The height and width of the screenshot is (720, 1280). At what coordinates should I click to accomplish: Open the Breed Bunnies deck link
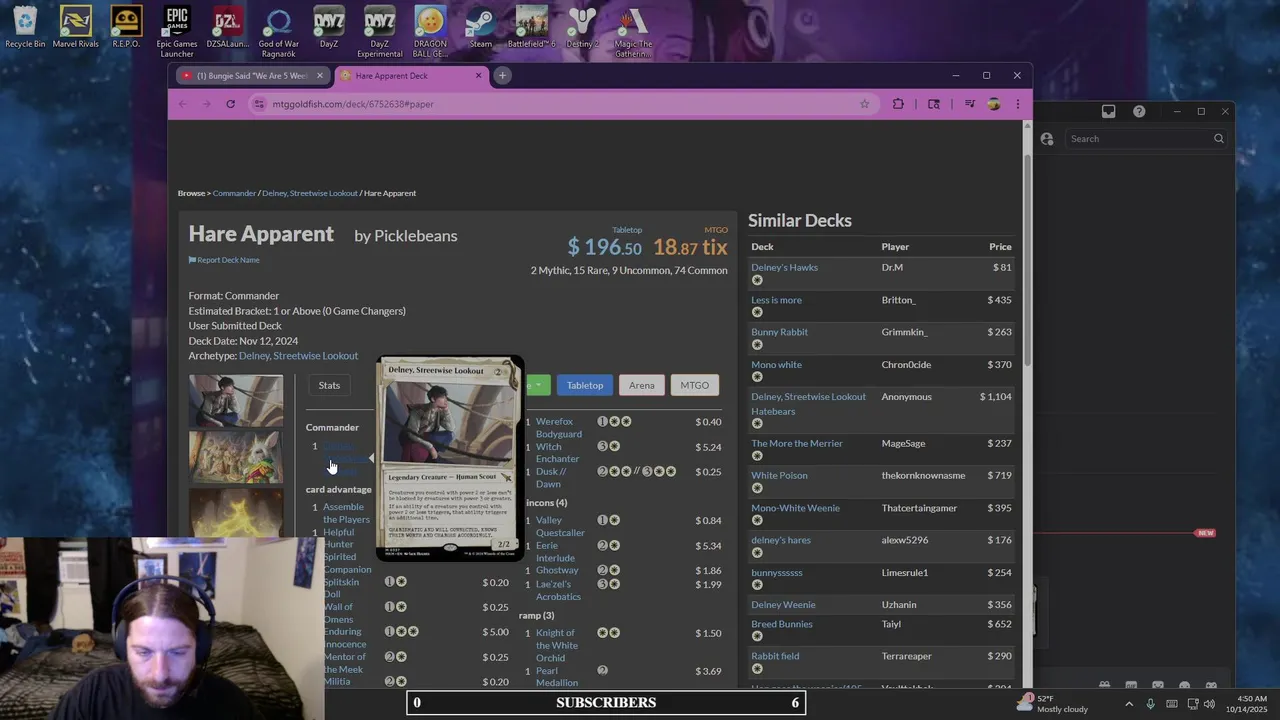click(x=782, y=624)
